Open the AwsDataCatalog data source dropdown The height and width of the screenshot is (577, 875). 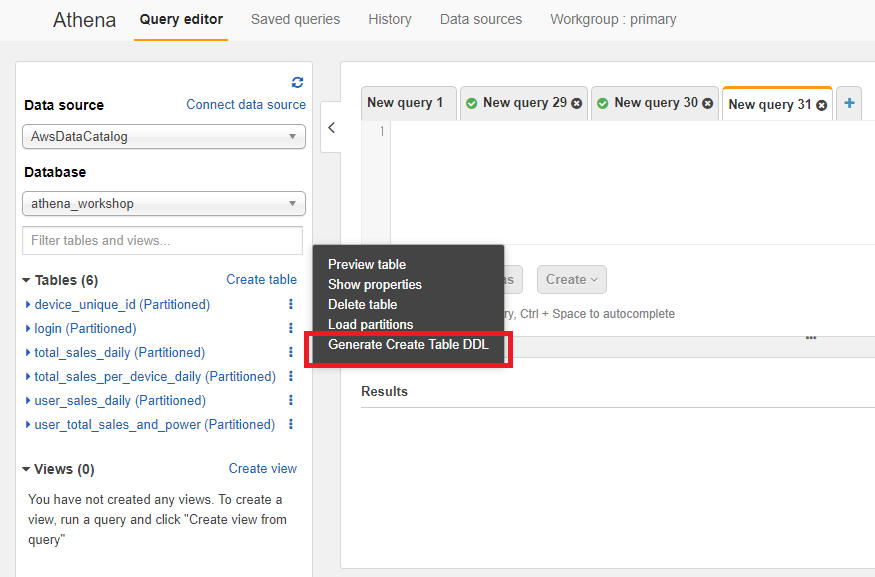coord(164,137)
